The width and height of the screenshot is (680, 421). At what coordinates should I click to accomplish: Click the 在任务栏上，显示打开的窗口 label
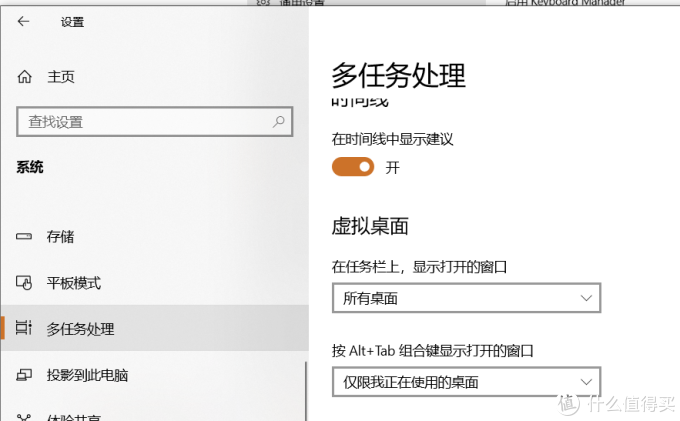tap(419, 267)
